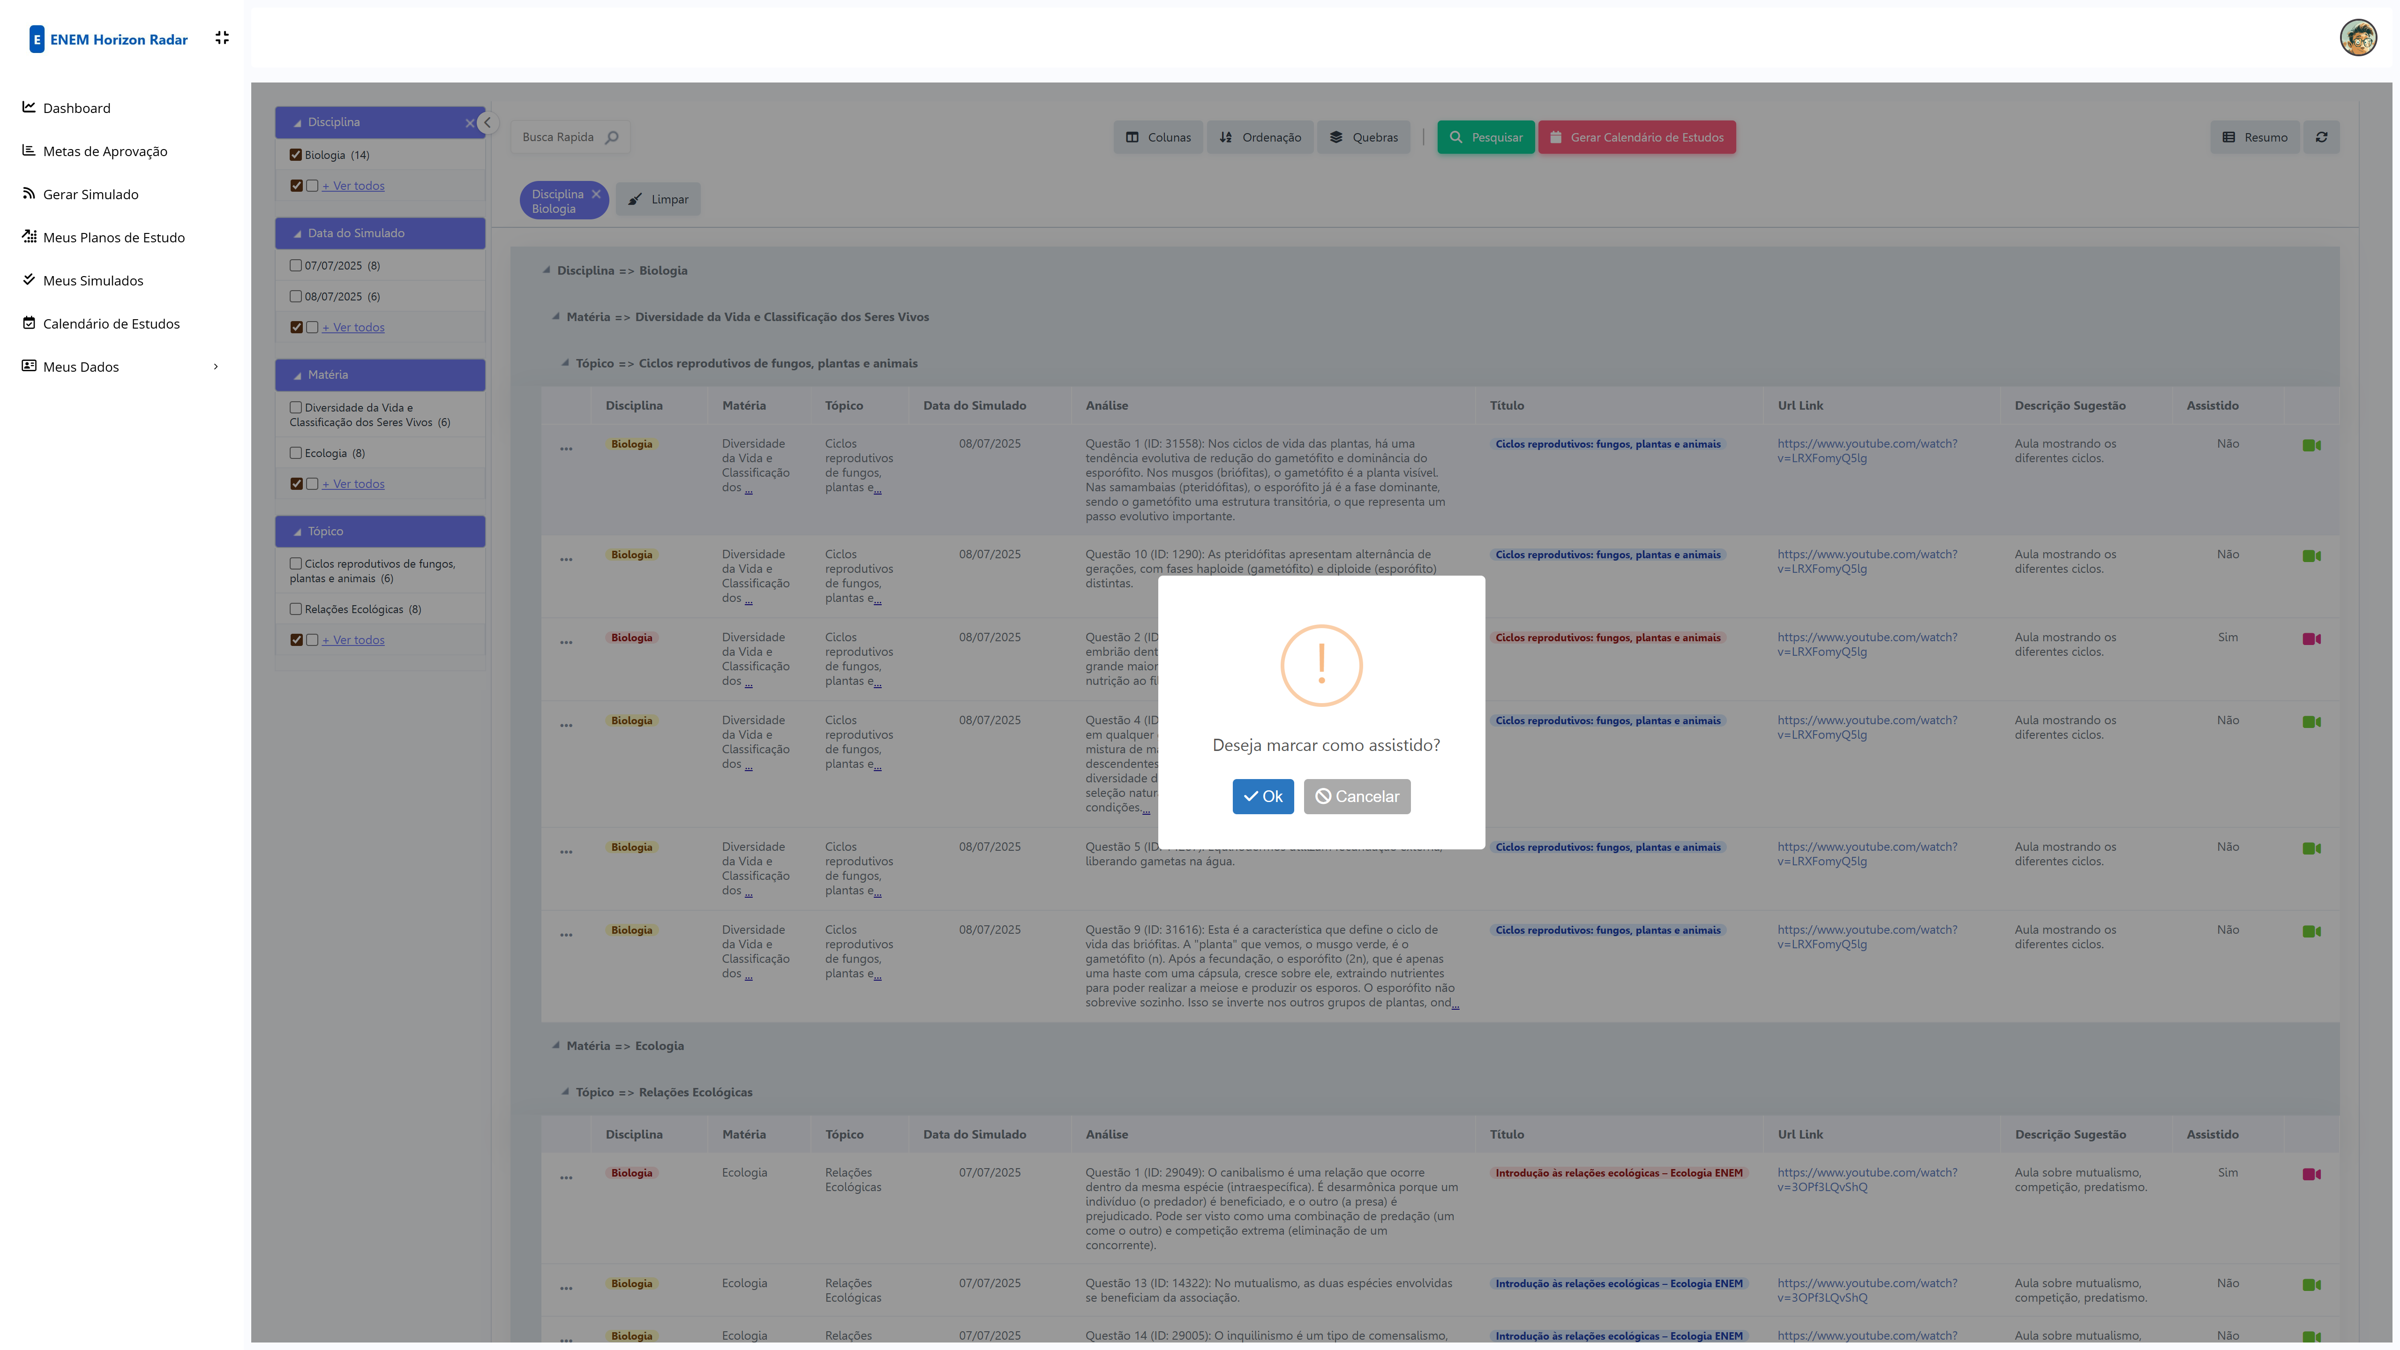The height and width of the screenshot is (1350, 2400).
Task: Click Ver todos link under Tópico
Action: (x=353, y=640)
